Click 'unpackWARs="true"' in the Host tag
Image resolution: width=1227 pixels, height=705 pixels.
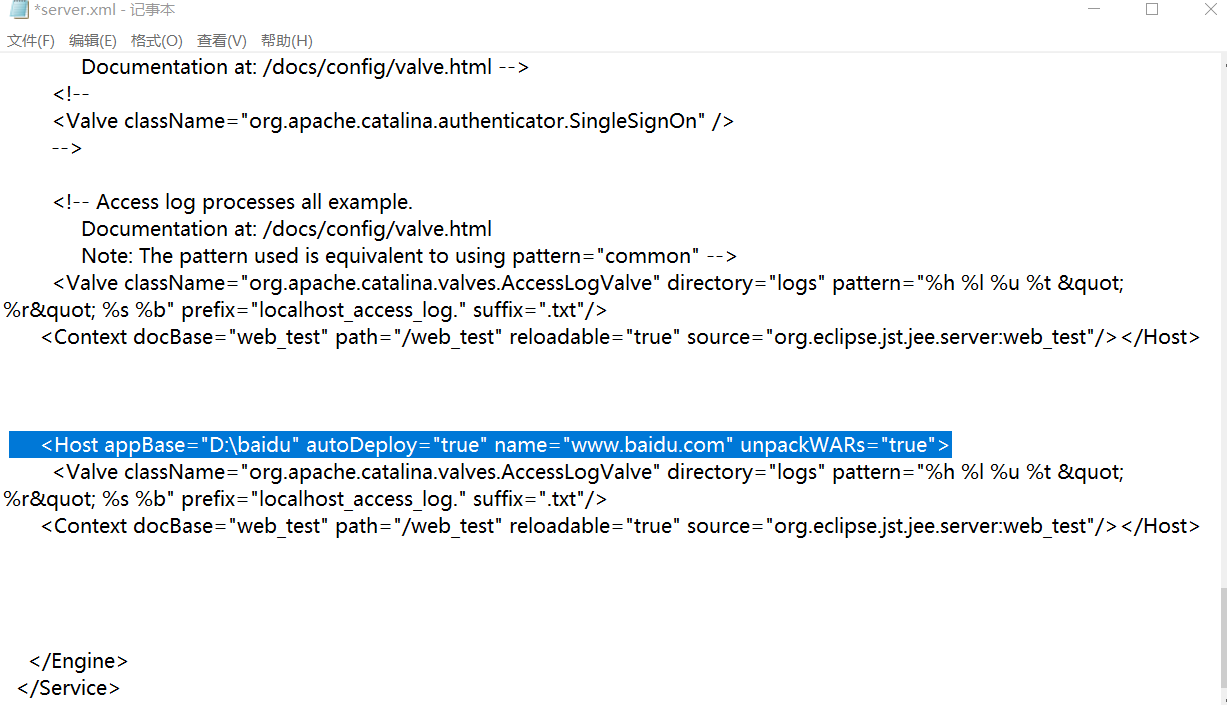click(x=839, y=445)
